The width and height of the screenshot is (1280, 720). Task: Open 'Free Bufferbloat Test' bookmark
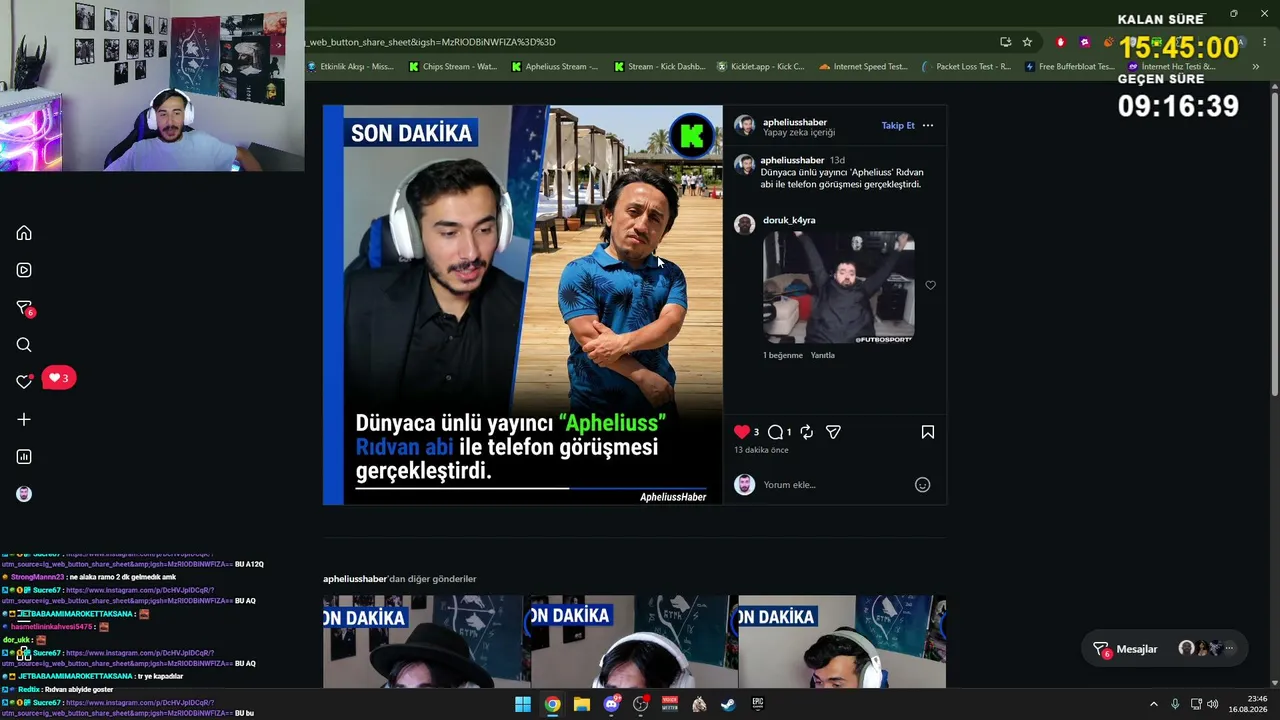pyautogui.click(x=1069, y=67)
